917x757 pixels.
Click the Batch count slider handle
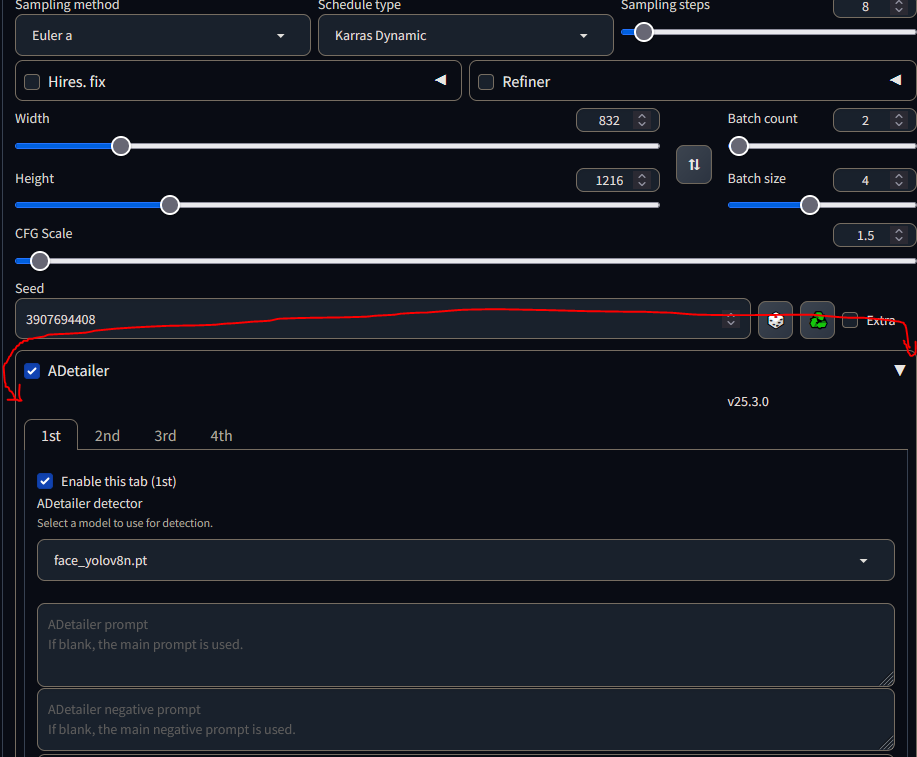(x=739, y=146)
